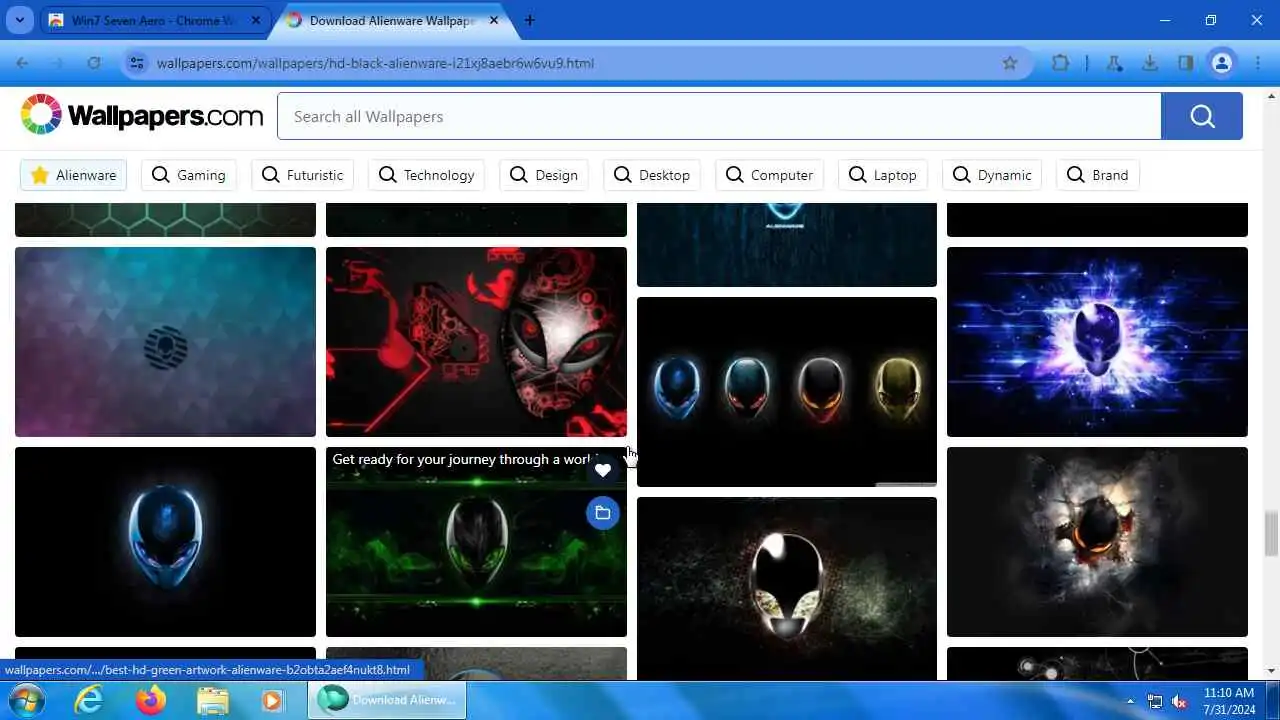Screen dimensions: 1280x720
Task: Click the address bar URL
Action: pos(375,63)
